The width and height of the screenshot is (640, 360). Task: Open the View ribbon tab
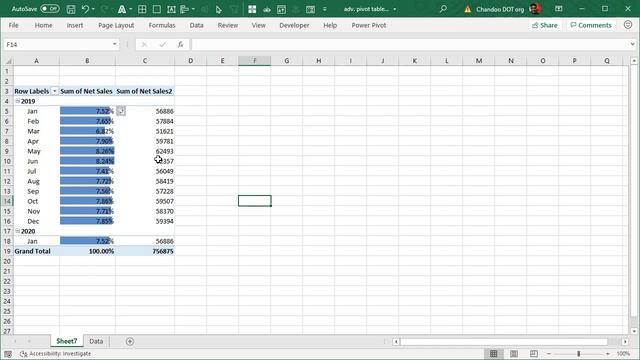tap(258, 25)
